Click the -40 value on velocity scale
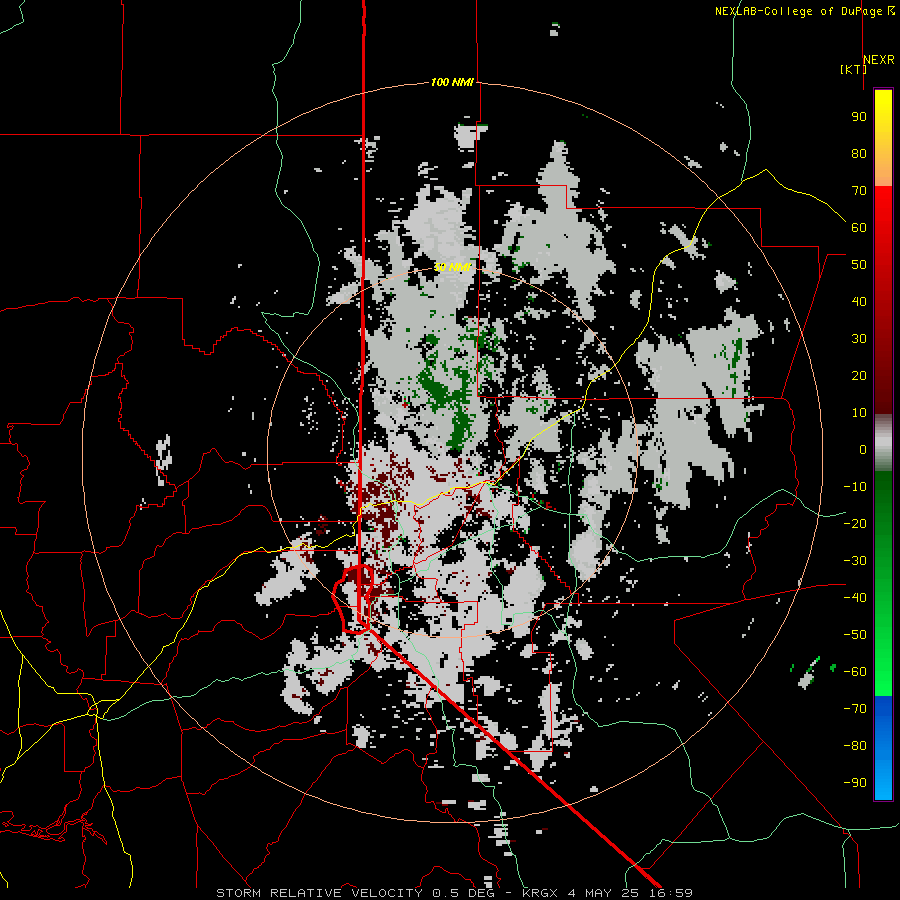 click(x=855, y=598)
